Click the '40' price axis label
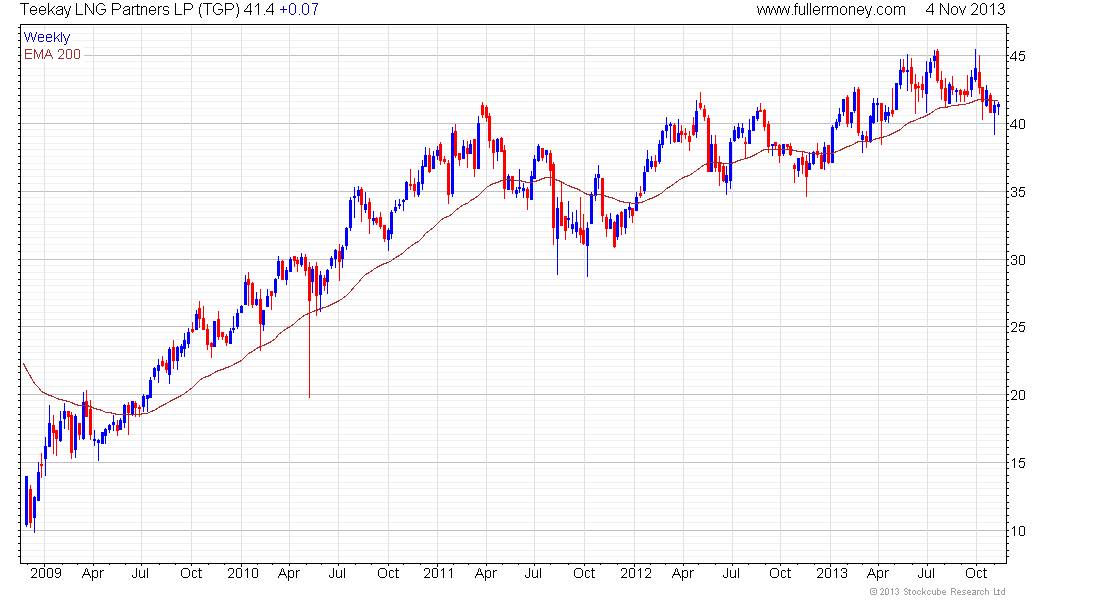The image size is (1100, 600). coord(1017,124)
